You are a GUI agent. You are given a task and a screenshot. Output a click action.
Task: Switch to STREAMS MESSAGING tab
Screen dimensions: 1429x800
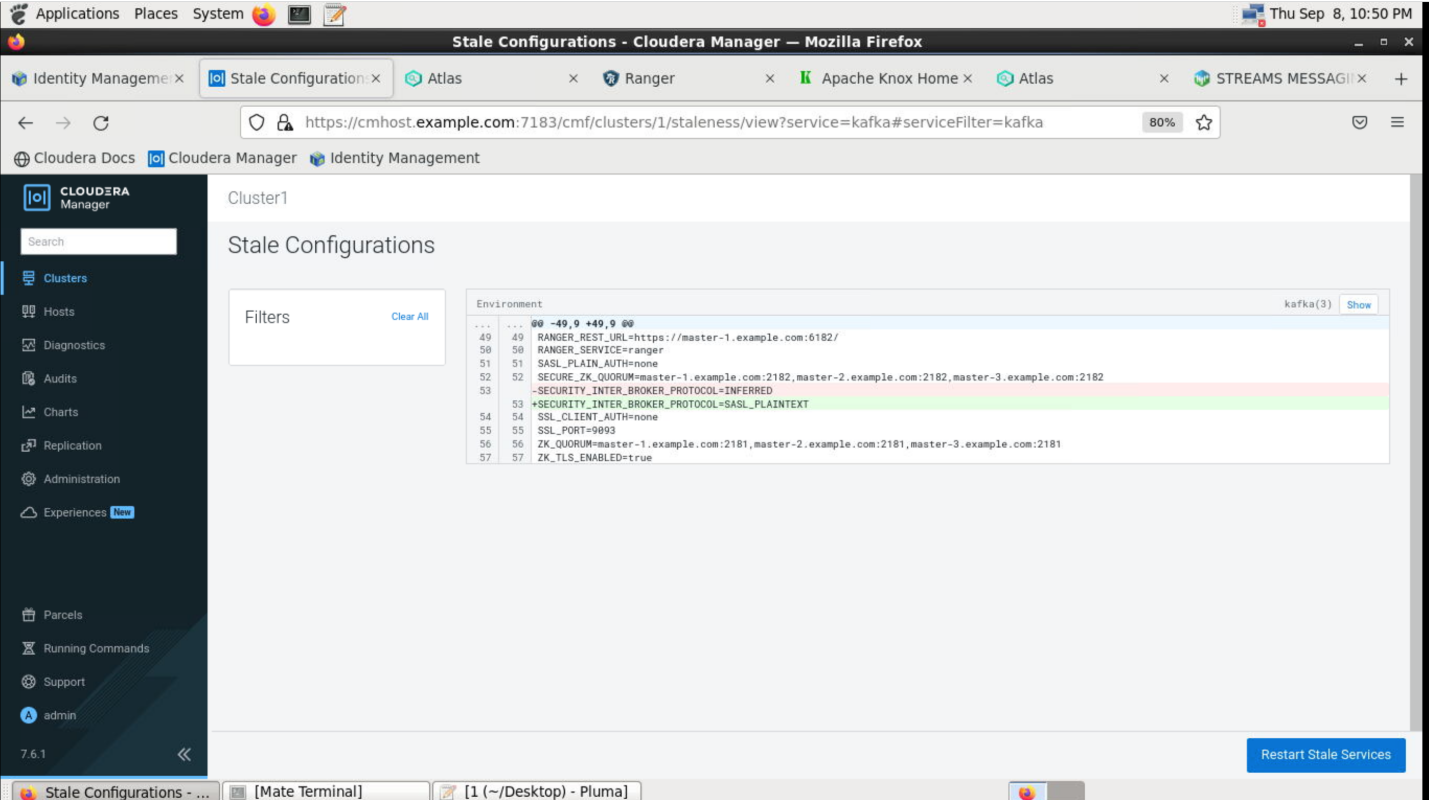coord(1280,78)
